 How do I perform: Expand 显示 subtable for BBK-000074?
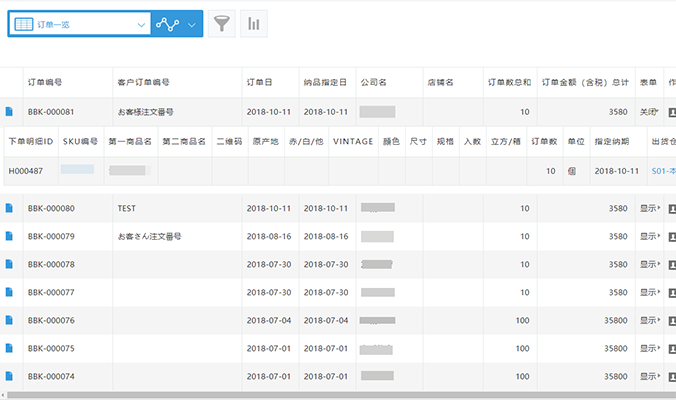point(650,376)
